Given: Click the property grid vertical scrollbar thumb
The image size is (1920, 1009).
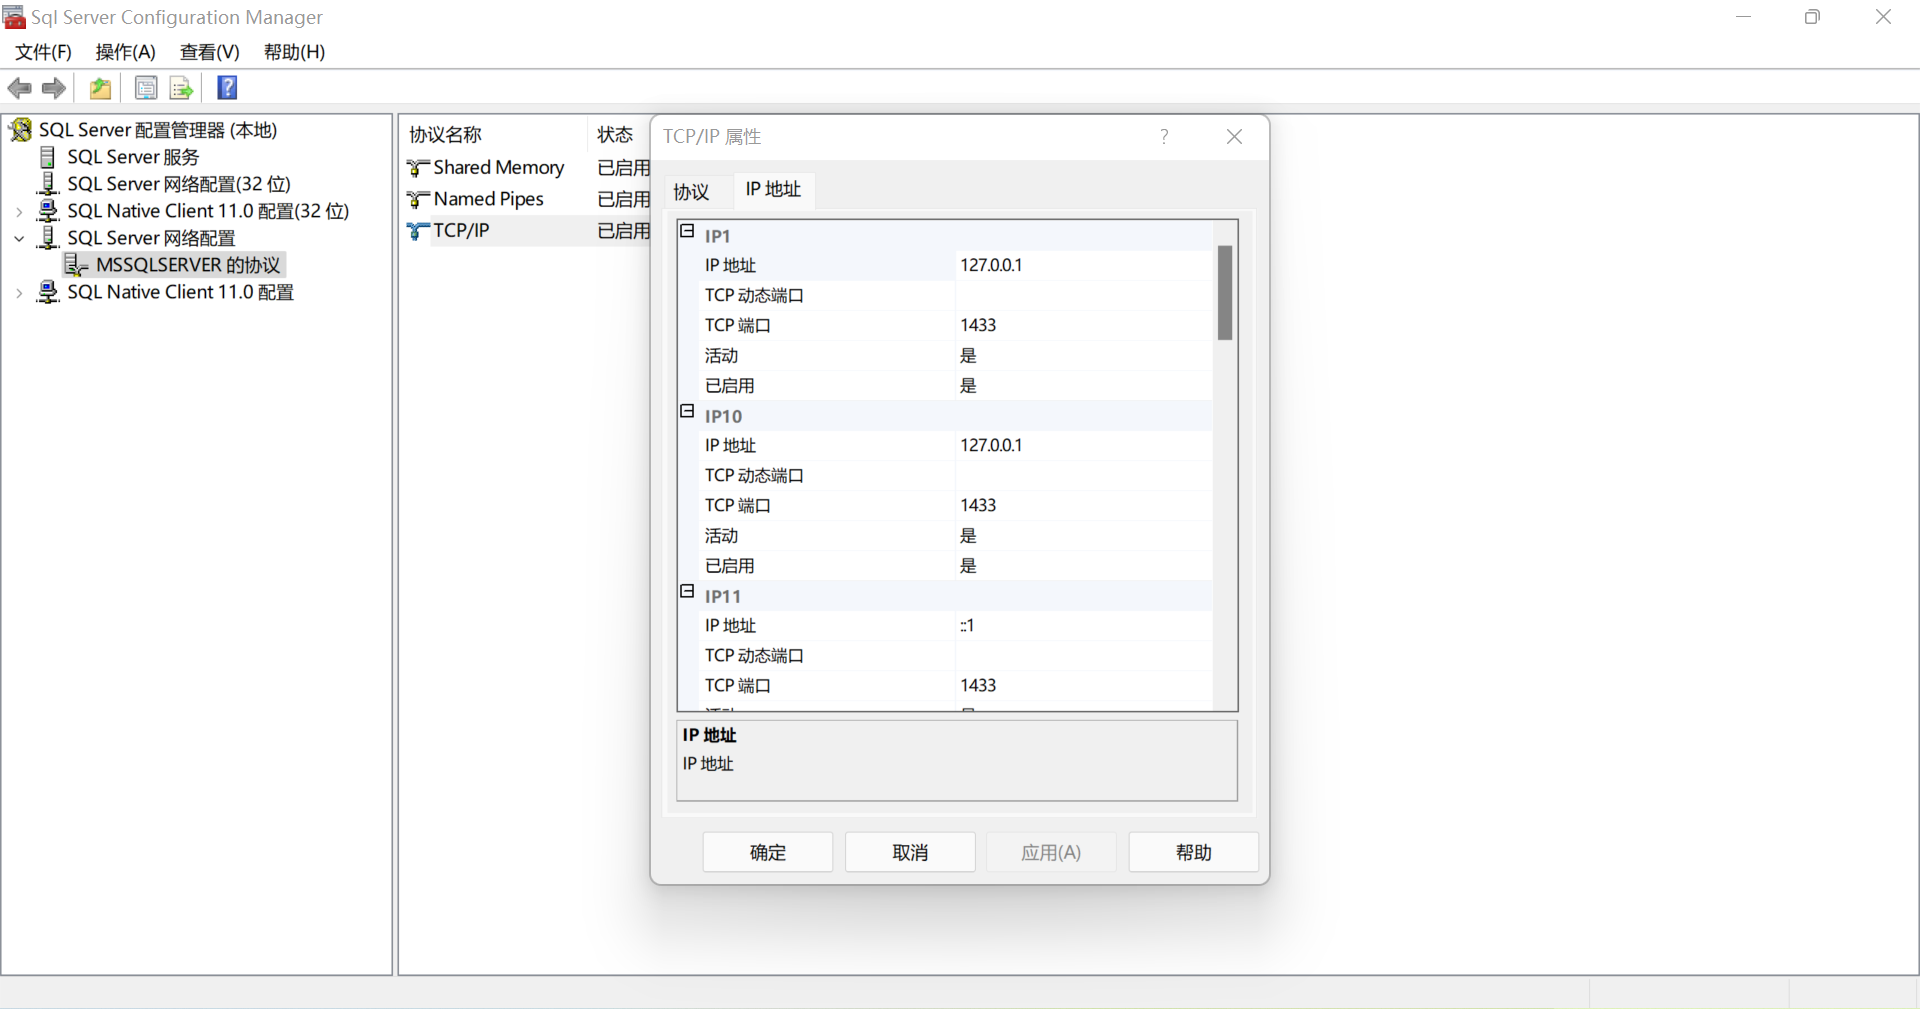Looking at the screenshot, I should [x=1225, y=293].
